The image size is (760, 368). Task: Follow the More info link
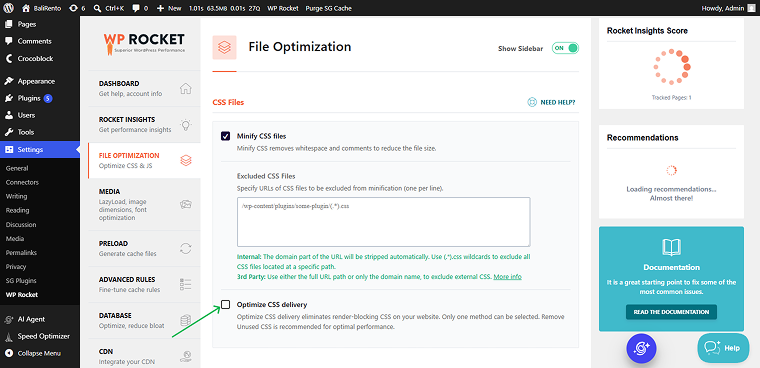click(507, 276)
